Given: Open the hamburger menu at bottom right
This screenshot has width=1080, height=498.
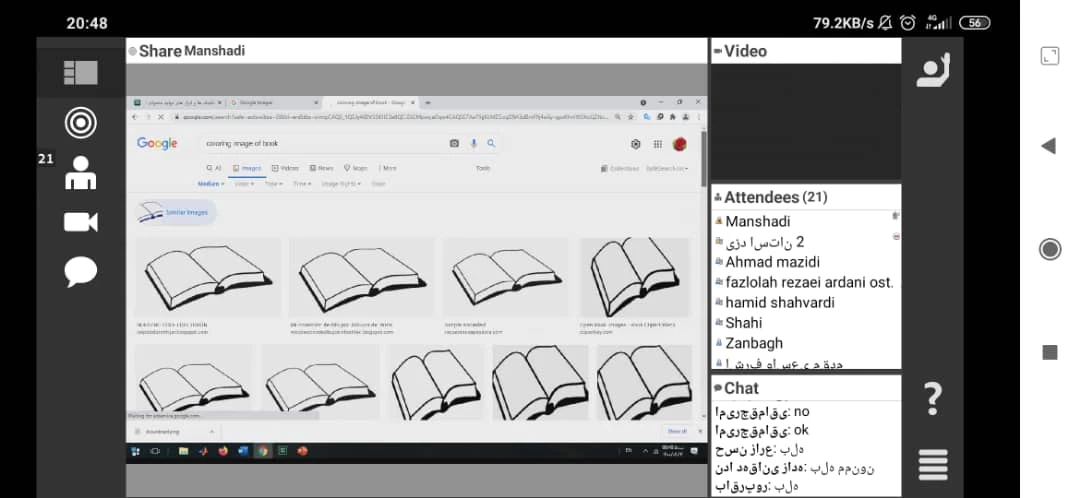Looking at the screenshot, I should 932,465.
